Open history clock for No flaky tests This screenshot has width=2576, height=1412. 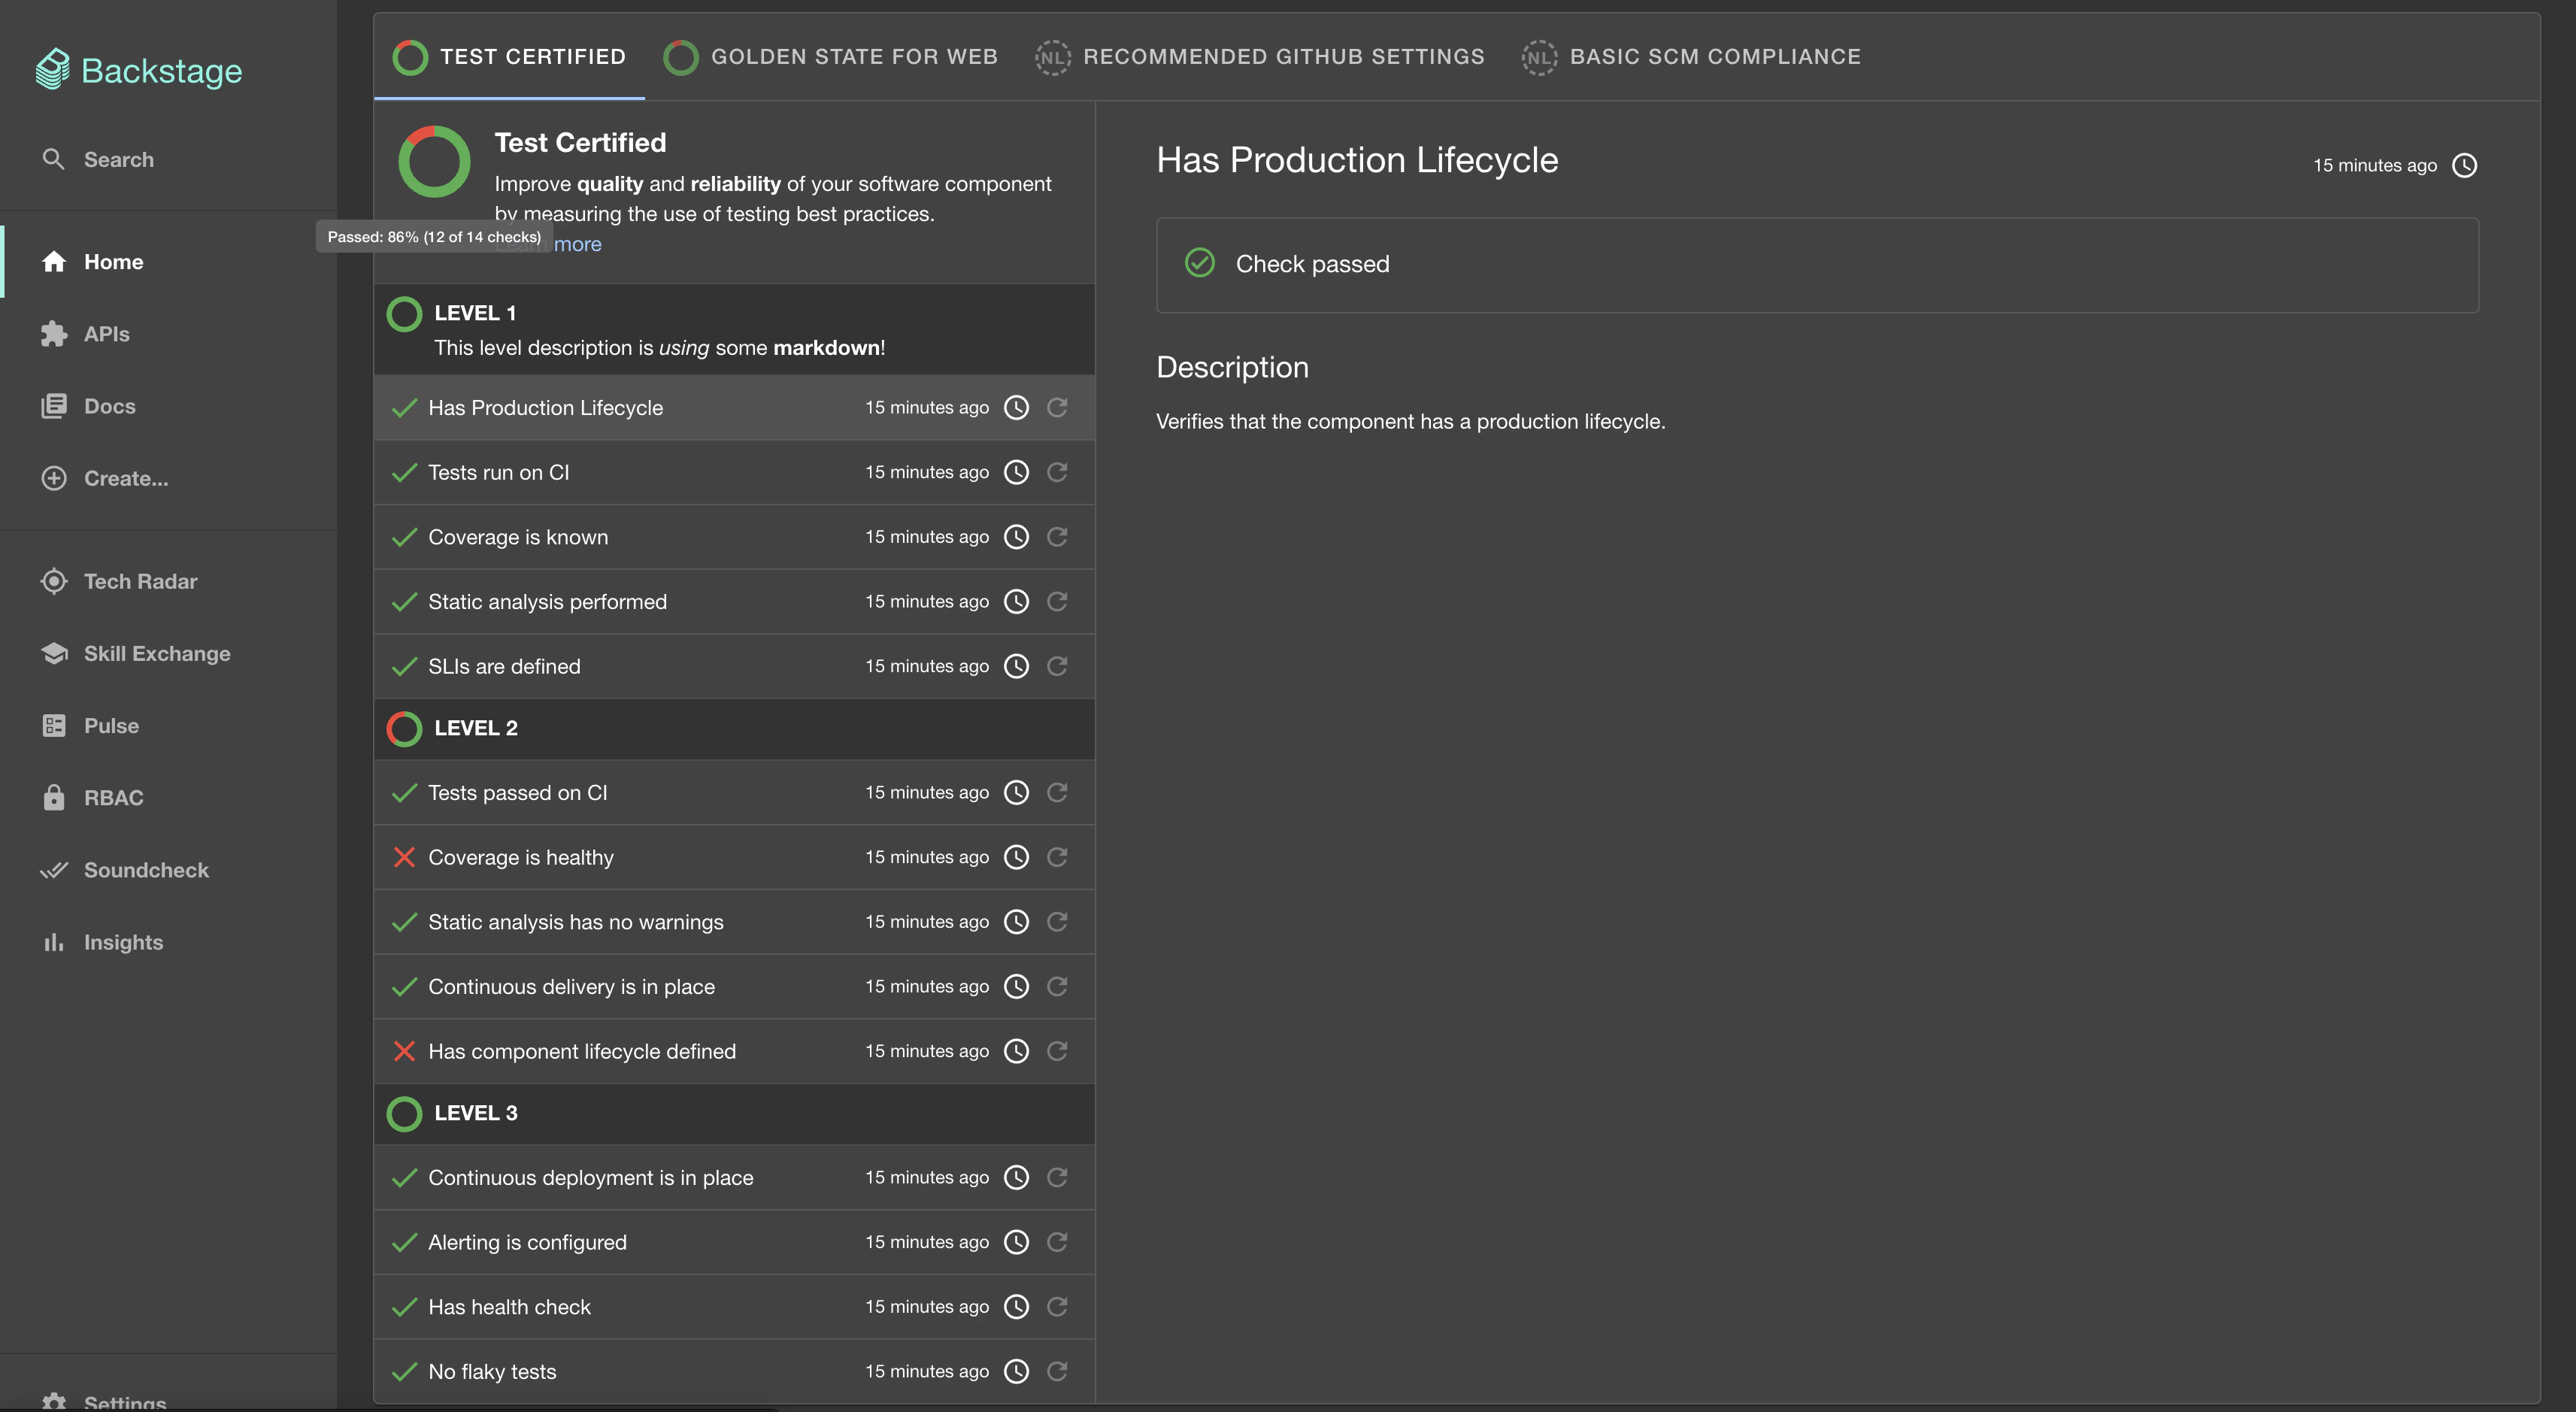[x=1016, y=1371]
